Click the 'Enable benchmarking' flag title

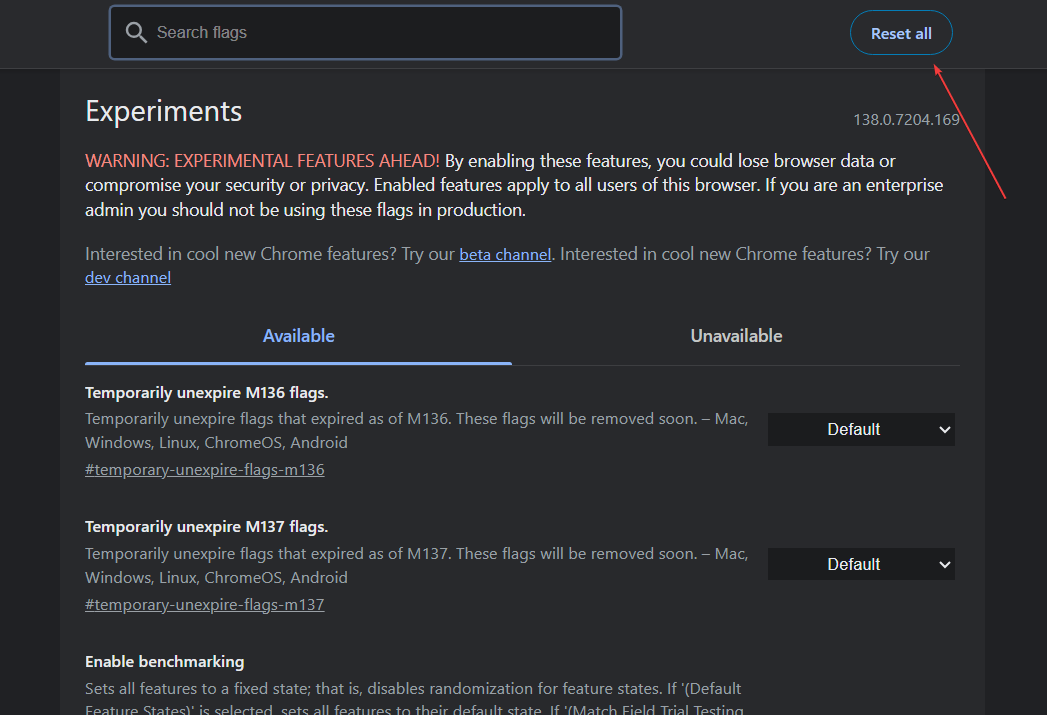[x=164, y=662]
